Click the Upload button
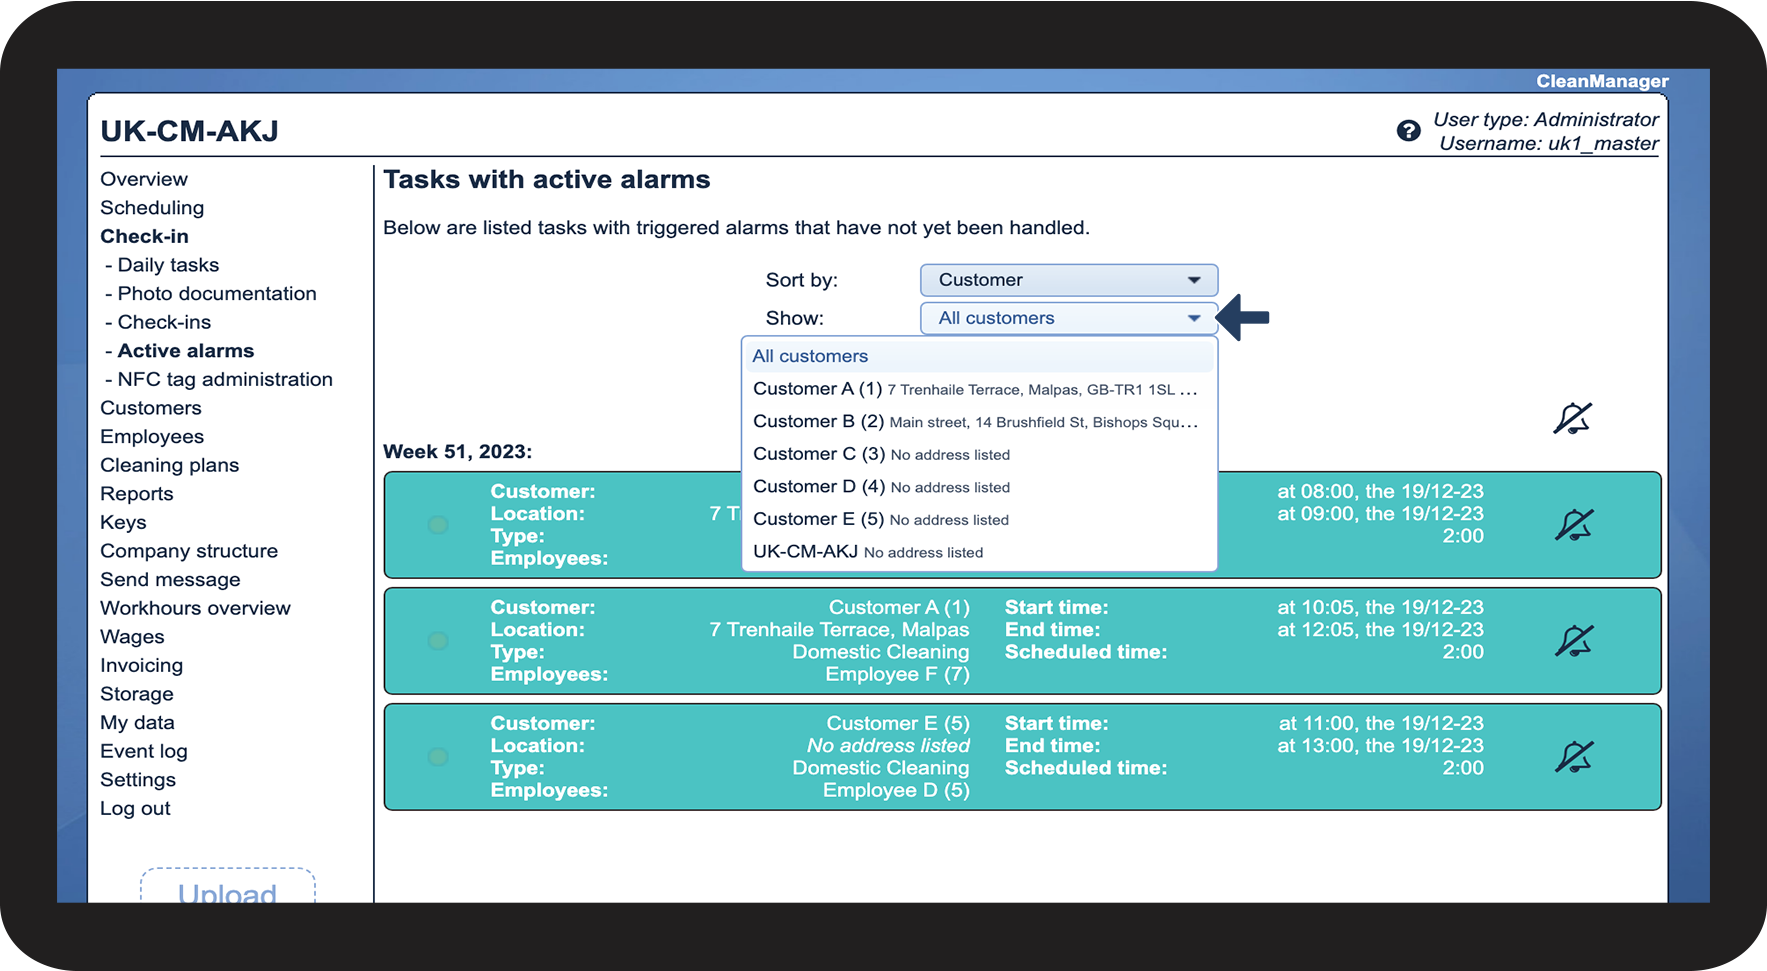Screen dimensions: 1767x971 [228, 887]
